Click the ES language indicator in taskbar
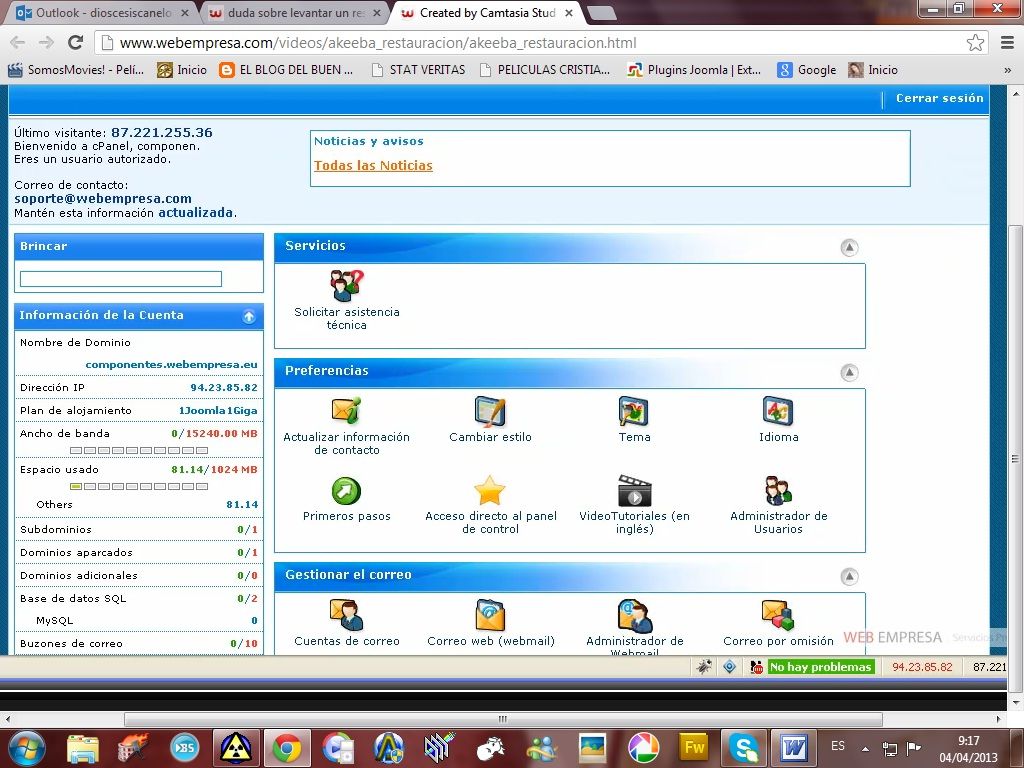The width and height of the screenshot is (1024, 768). pyautogui.click(x=837, y=746)
